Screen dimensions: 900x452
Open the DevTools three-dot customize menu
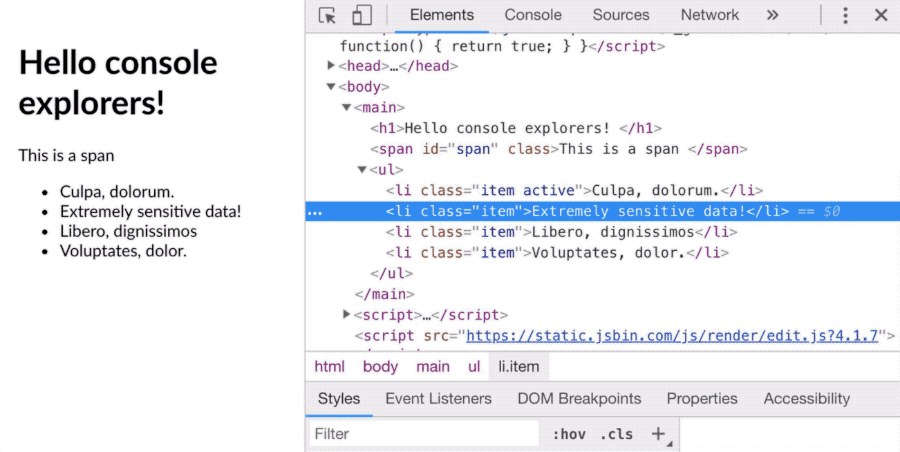tap(845, 15)
